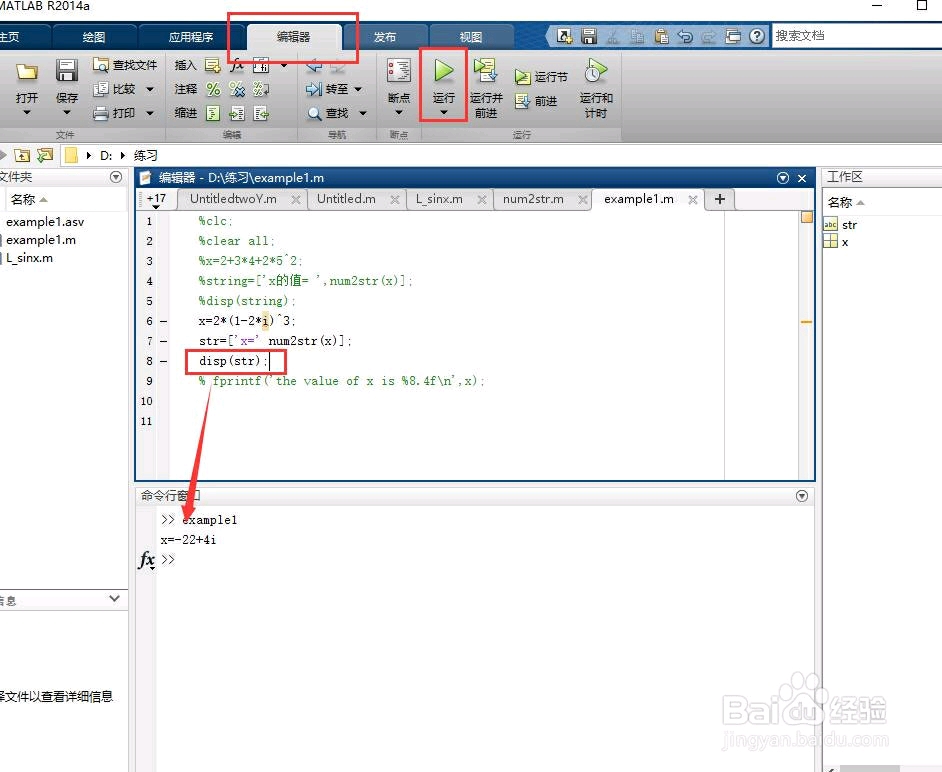Open the editor panel actions menu

click(782, 178)
